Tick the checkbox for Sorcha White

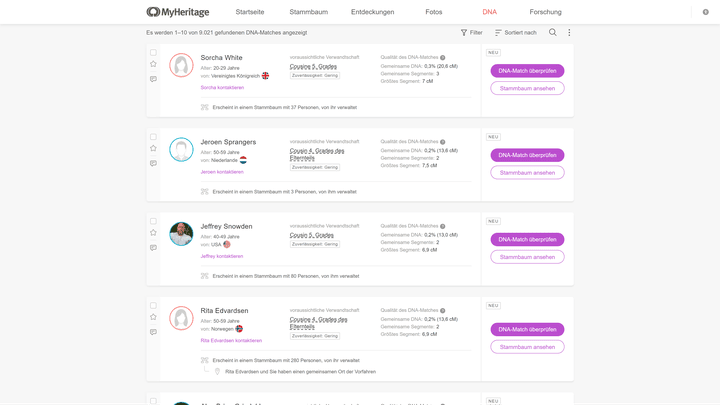(x=153, y=52)
